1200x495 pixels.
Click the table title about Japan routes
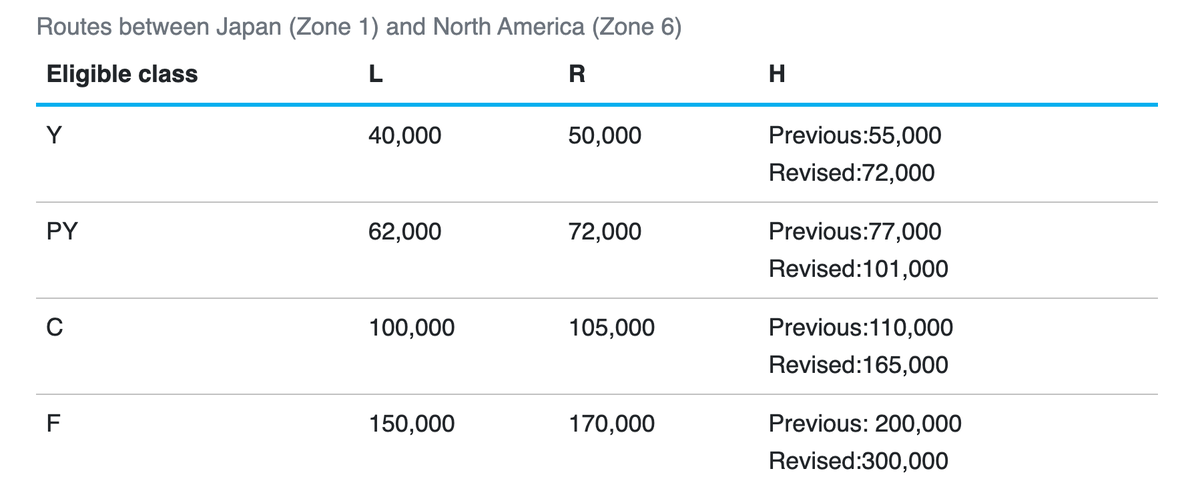(359, 27)
